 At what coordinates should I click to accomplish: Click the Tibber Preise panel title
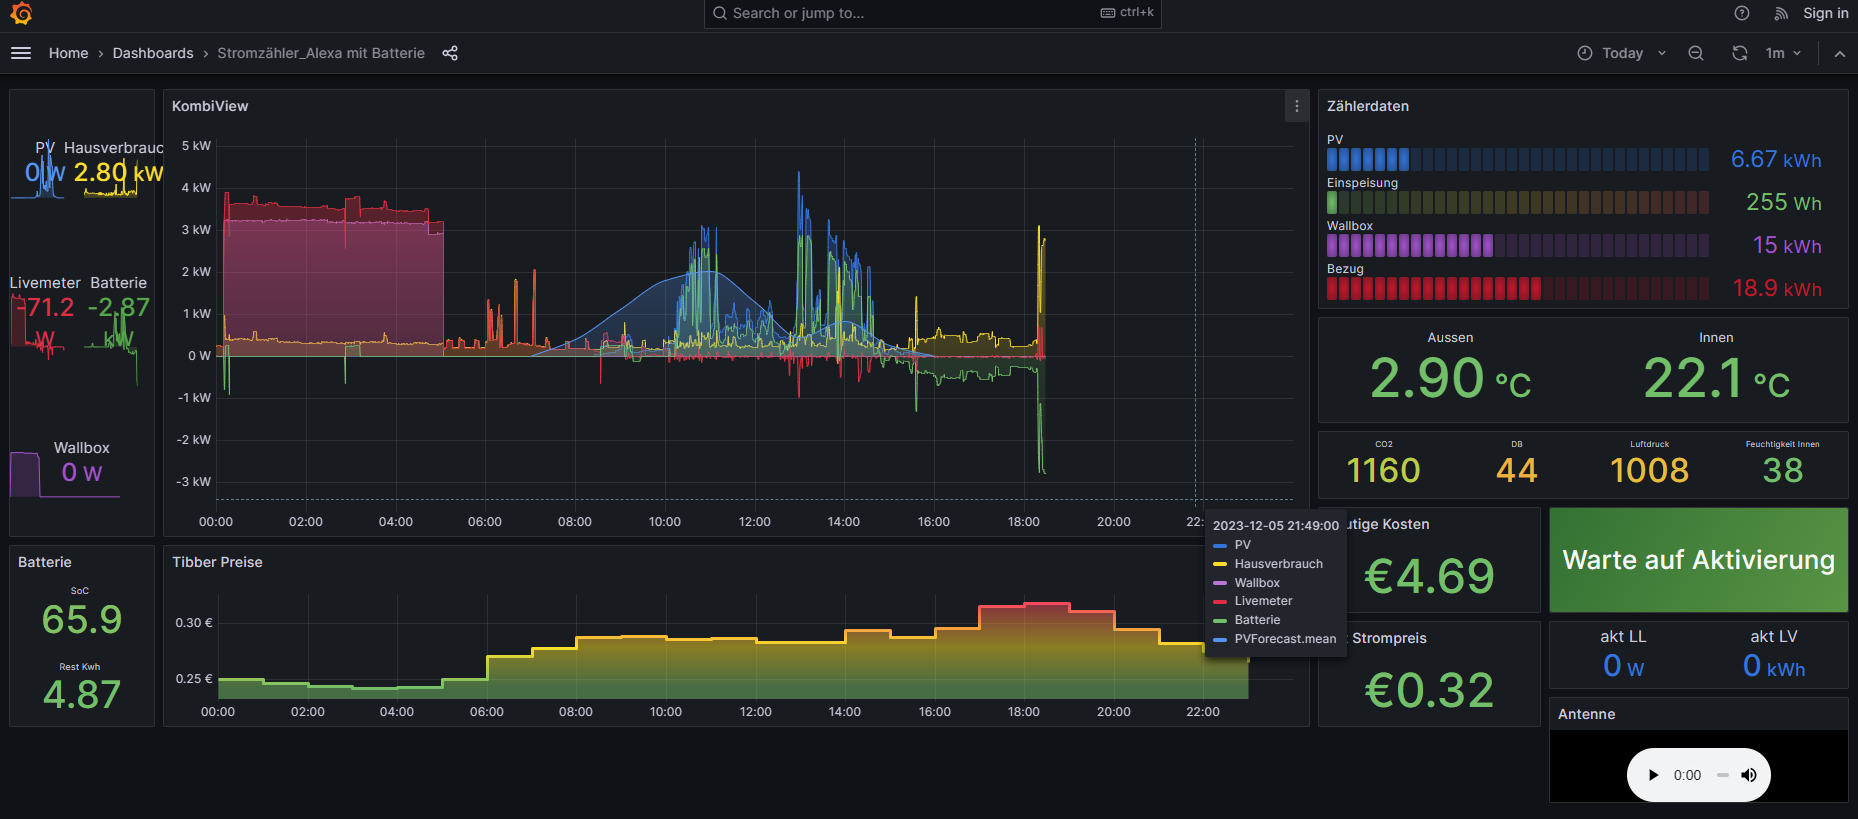click(x=217, y=562)
